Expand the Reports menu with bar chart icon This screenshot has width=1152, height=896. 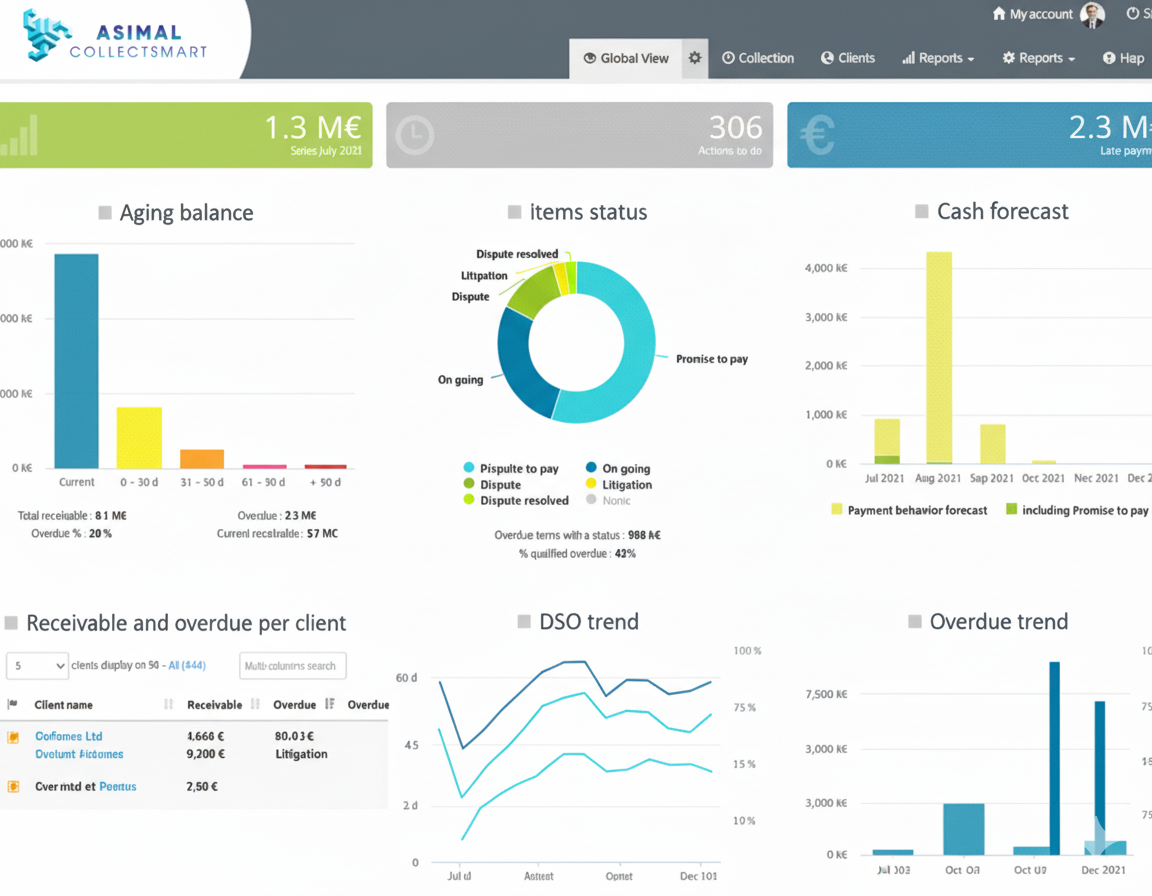(938, 58)
